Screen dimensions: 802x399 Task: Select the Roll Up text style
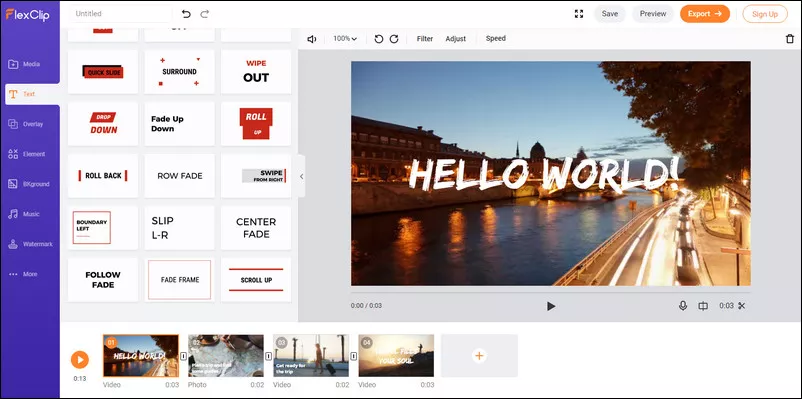point(256,124)
